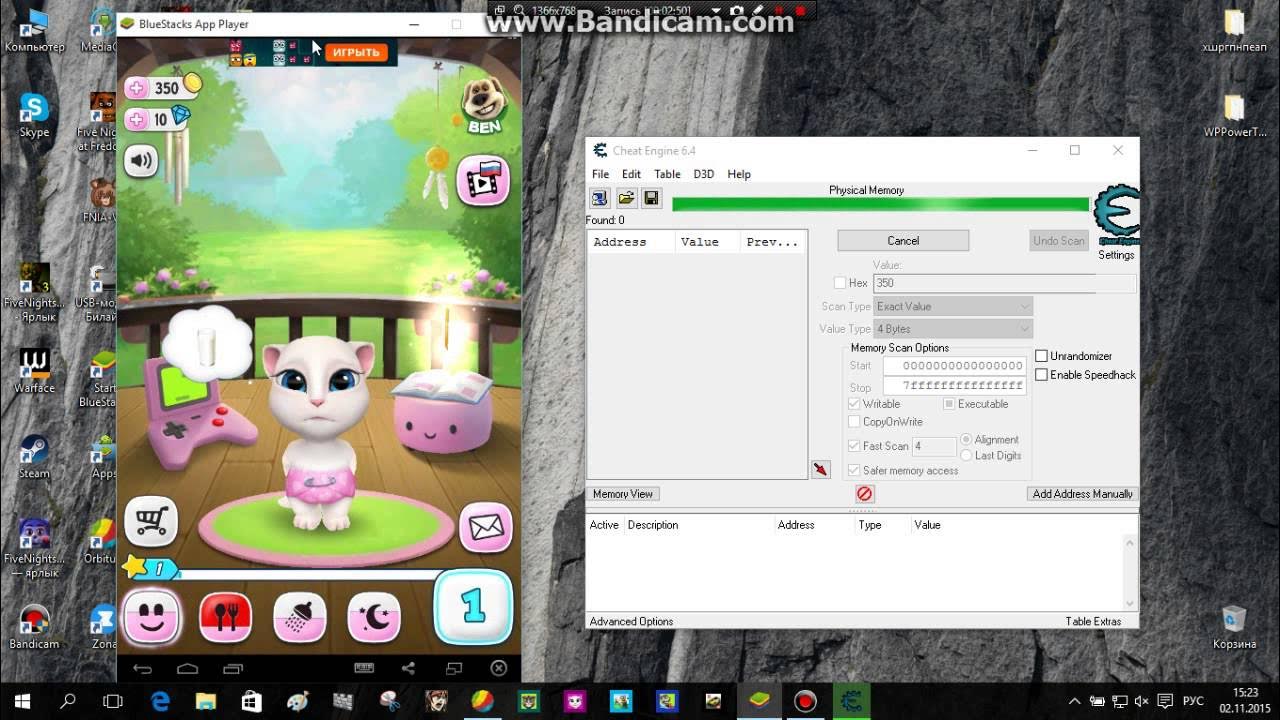Image resolution: width=1280 pixels, height=720 pixels.
Task: Cancel the current scan
Action: tap(903, 240)
